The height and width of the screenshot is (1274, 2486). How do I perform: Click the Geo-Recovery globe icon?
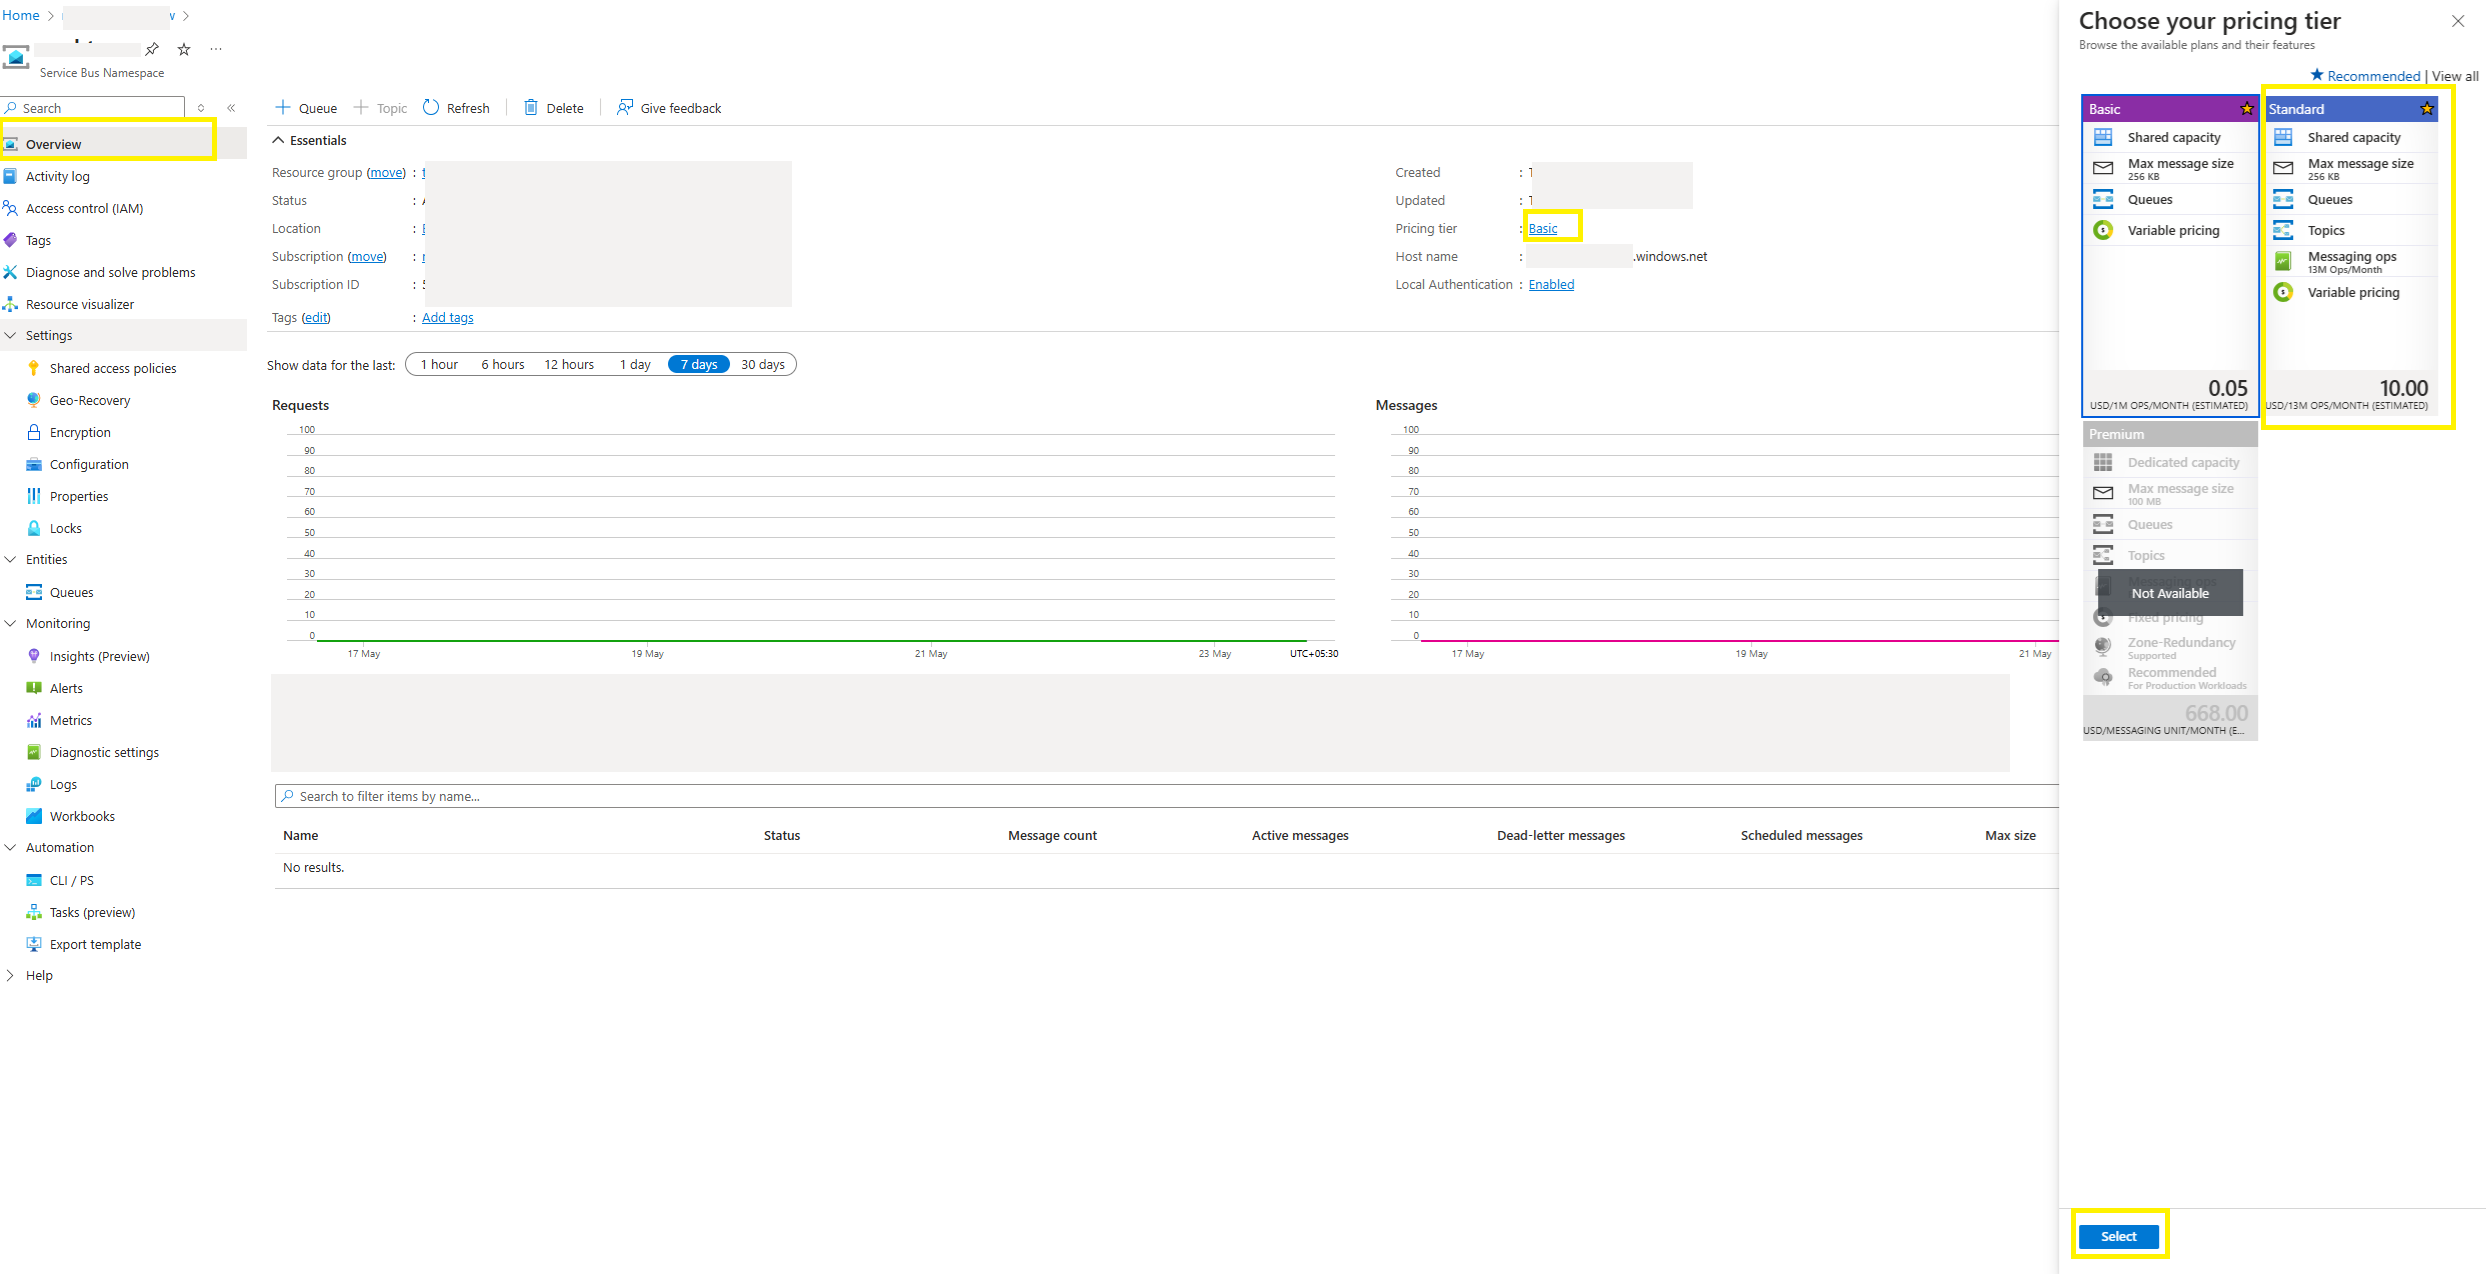34,400
